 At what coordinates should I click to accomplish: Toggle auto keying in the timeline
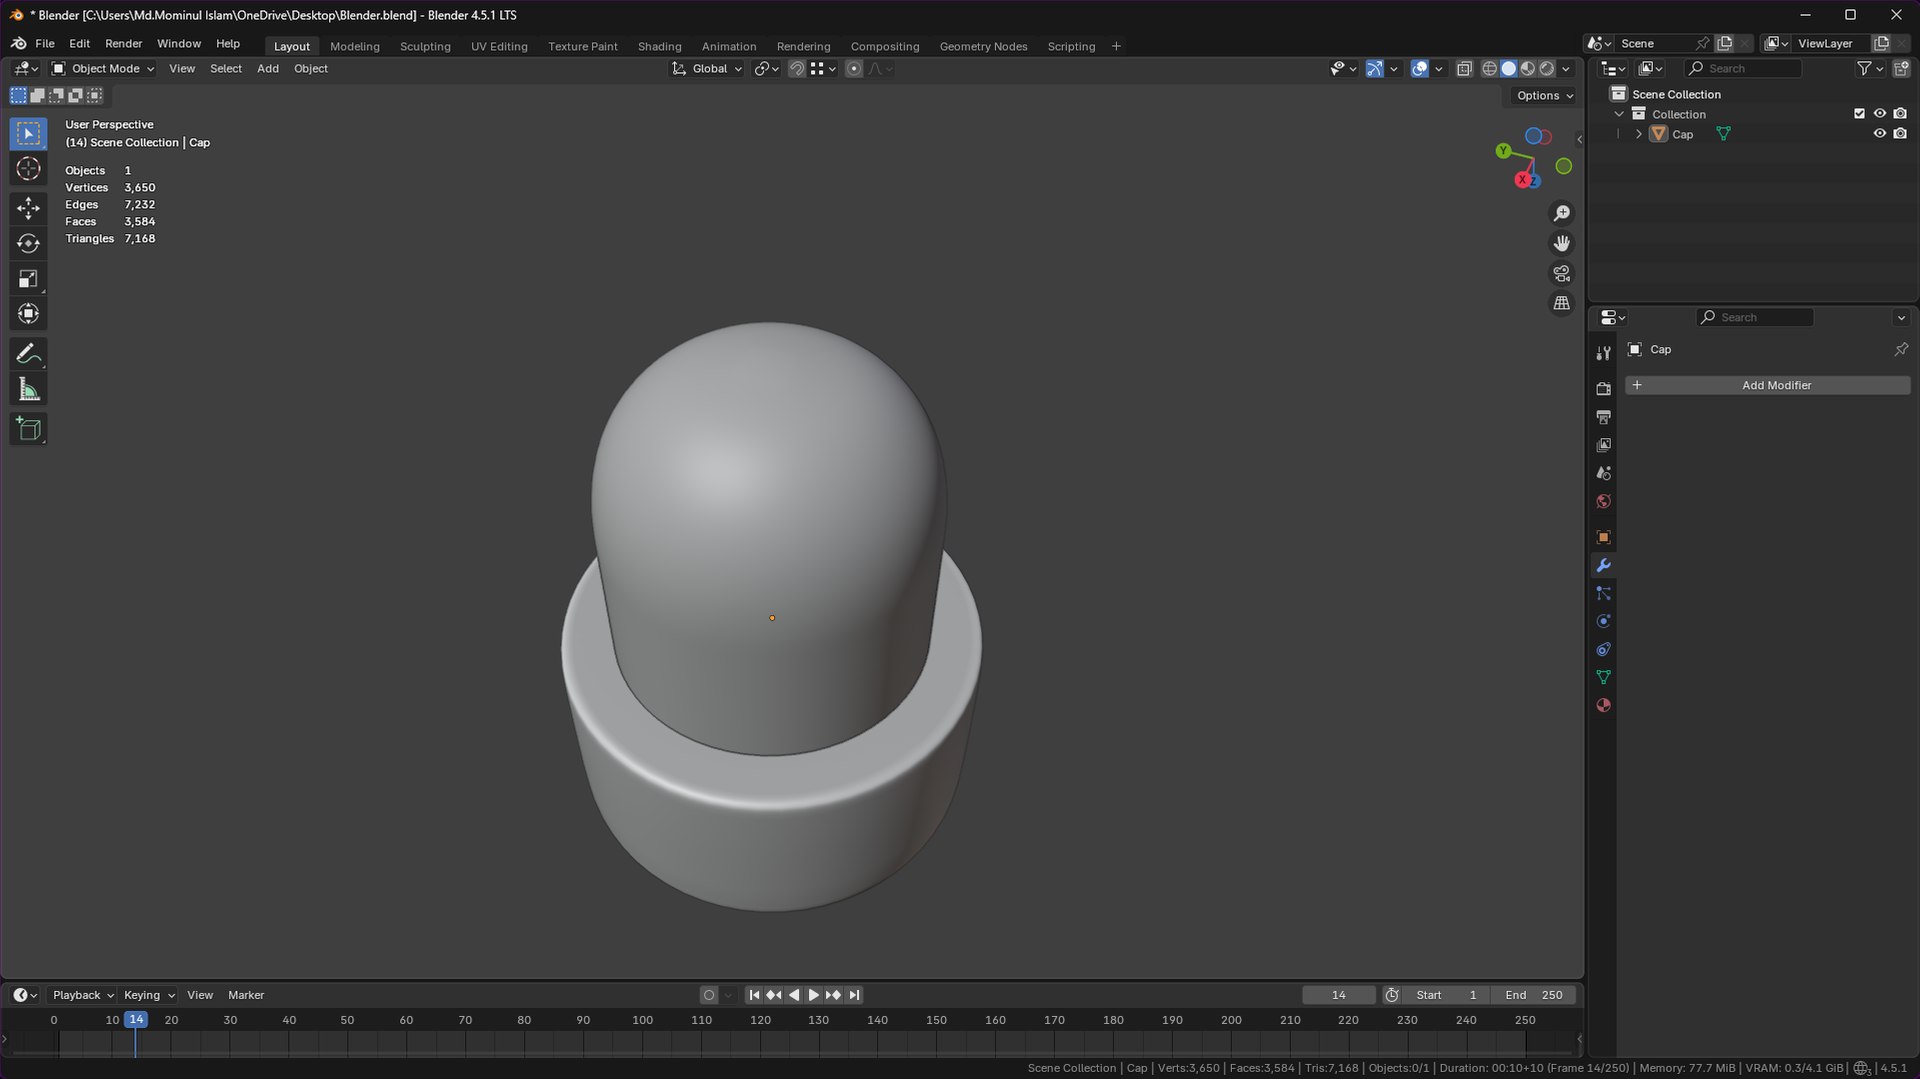click(x=709, y=995)
